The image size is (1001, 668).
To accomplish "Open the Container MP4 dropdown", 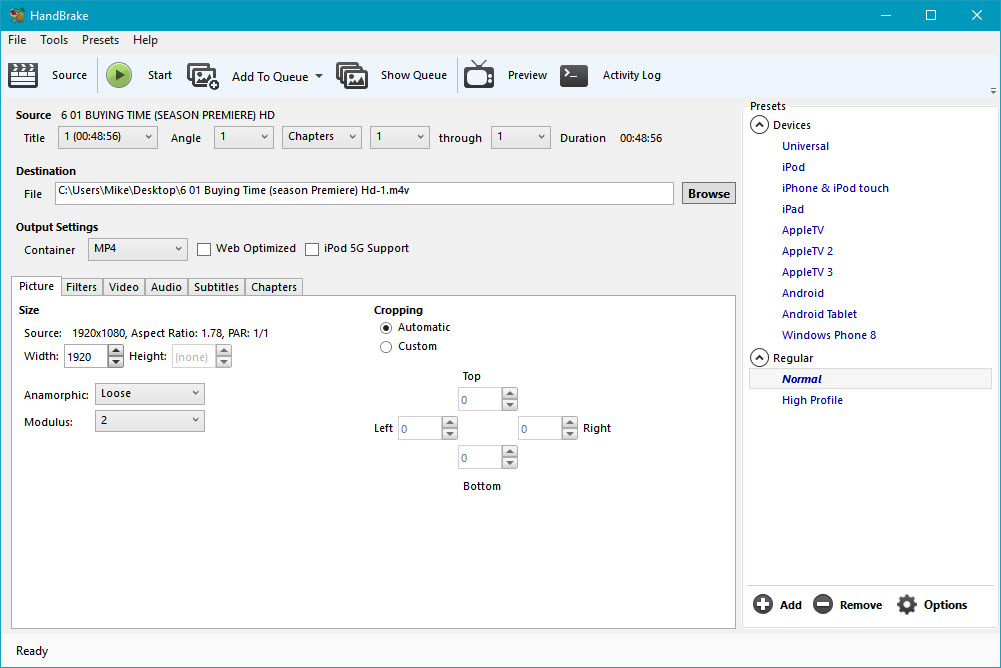I will coord(138,249).
